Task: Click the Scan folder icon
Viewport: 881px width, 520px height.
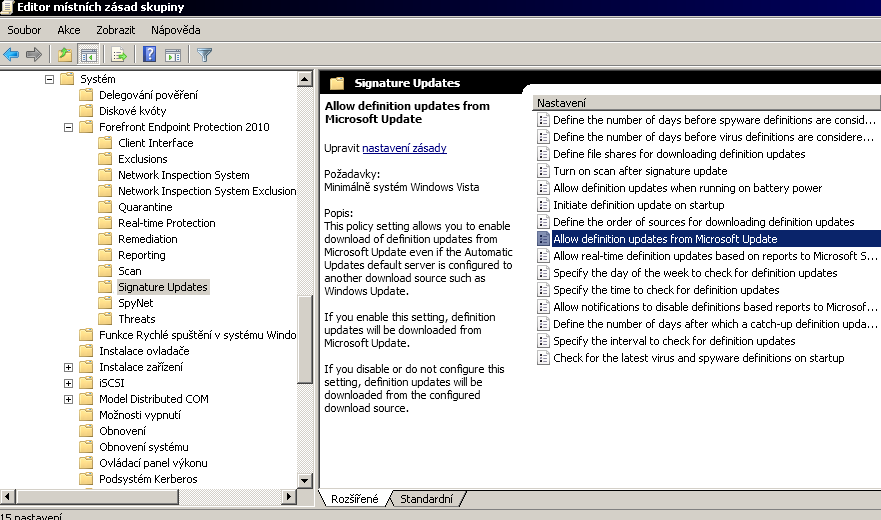Action: 105,271
